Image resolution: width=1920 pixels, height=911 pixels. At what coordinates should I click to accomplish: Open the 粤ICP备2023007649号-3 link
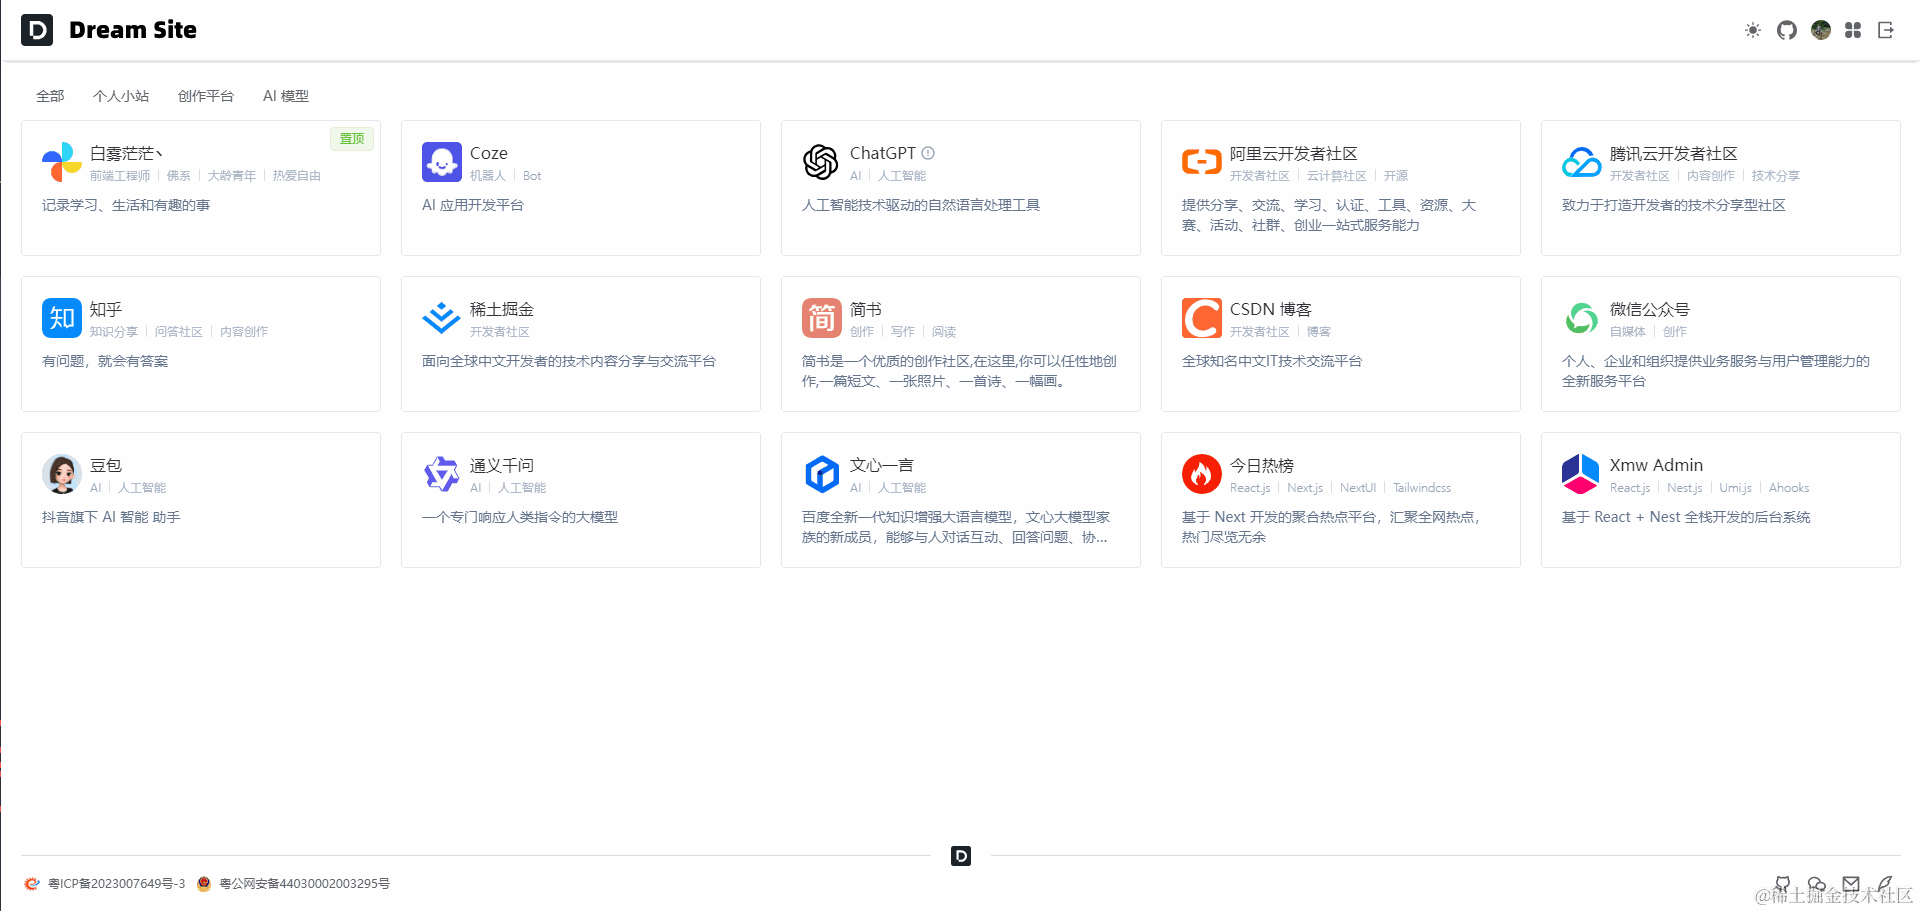pos(117,884)
